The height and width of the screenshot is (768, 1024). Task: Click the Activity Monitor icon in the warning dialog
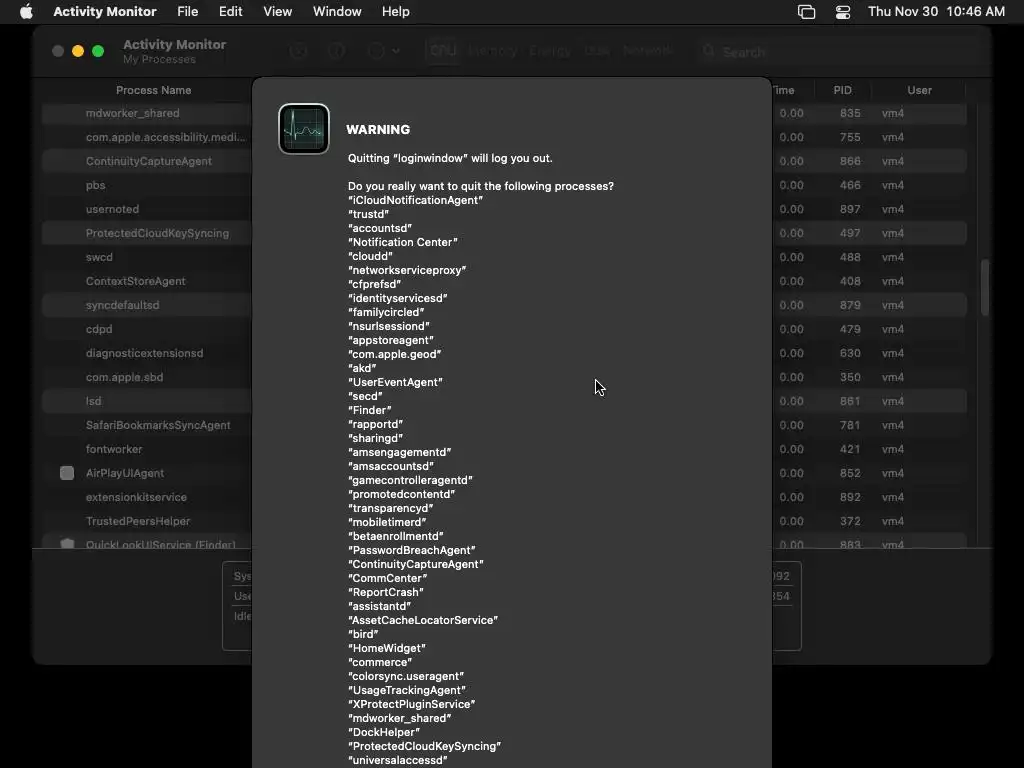[304, 129]
